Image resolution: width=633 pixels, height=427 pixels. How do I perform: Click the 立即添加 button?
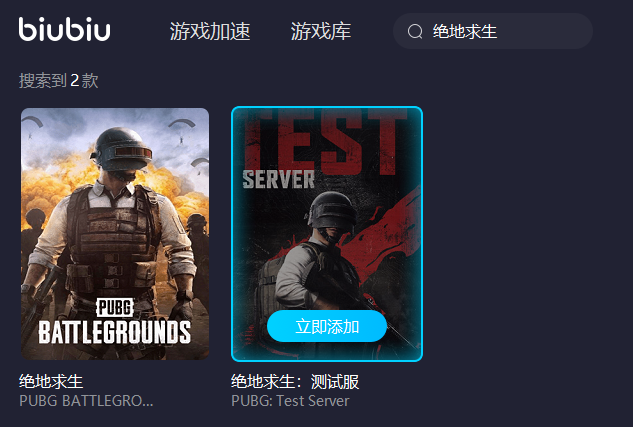pyautogui.click(x=327, y=326)
